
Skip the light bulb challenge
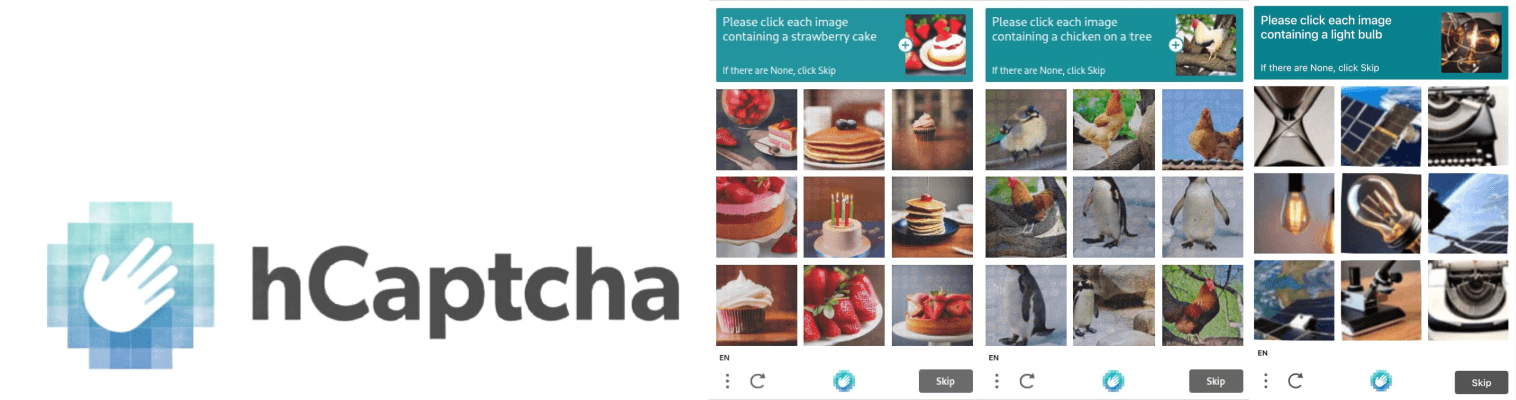coord(1481,382)
